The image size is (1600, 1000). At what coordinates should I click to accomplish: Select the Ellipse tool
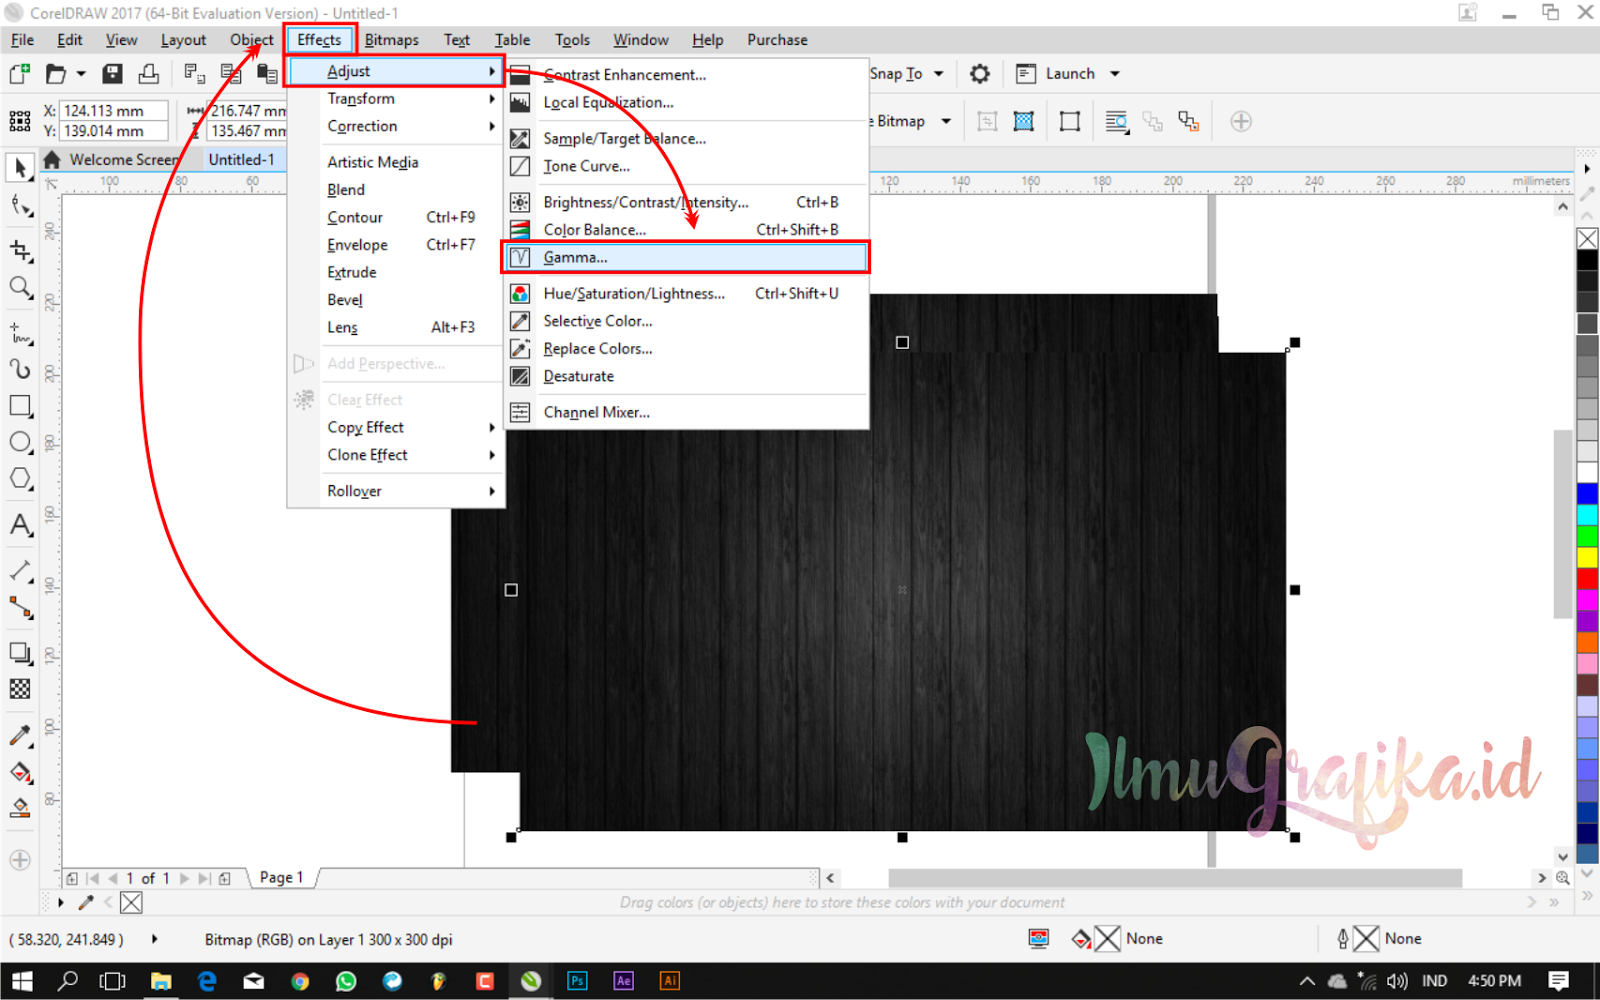pyautogui.click(x=19, y=441)
